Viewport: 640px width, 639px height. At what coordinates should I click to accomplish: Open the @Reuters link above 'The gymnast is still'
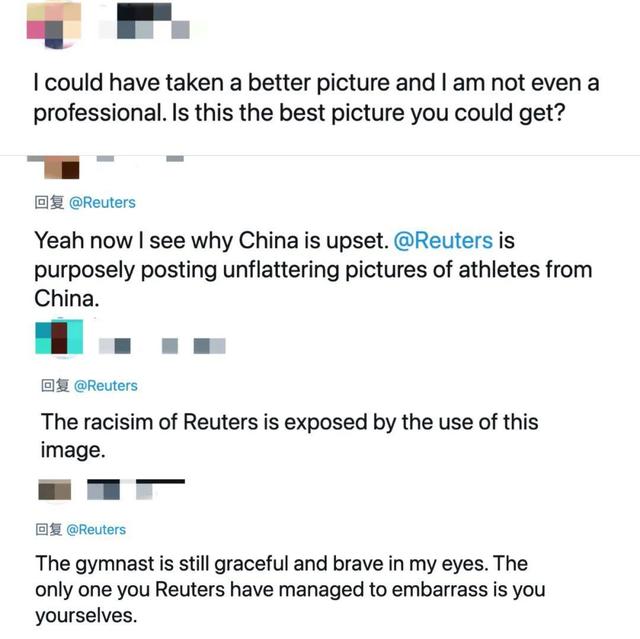pos(96,530)
